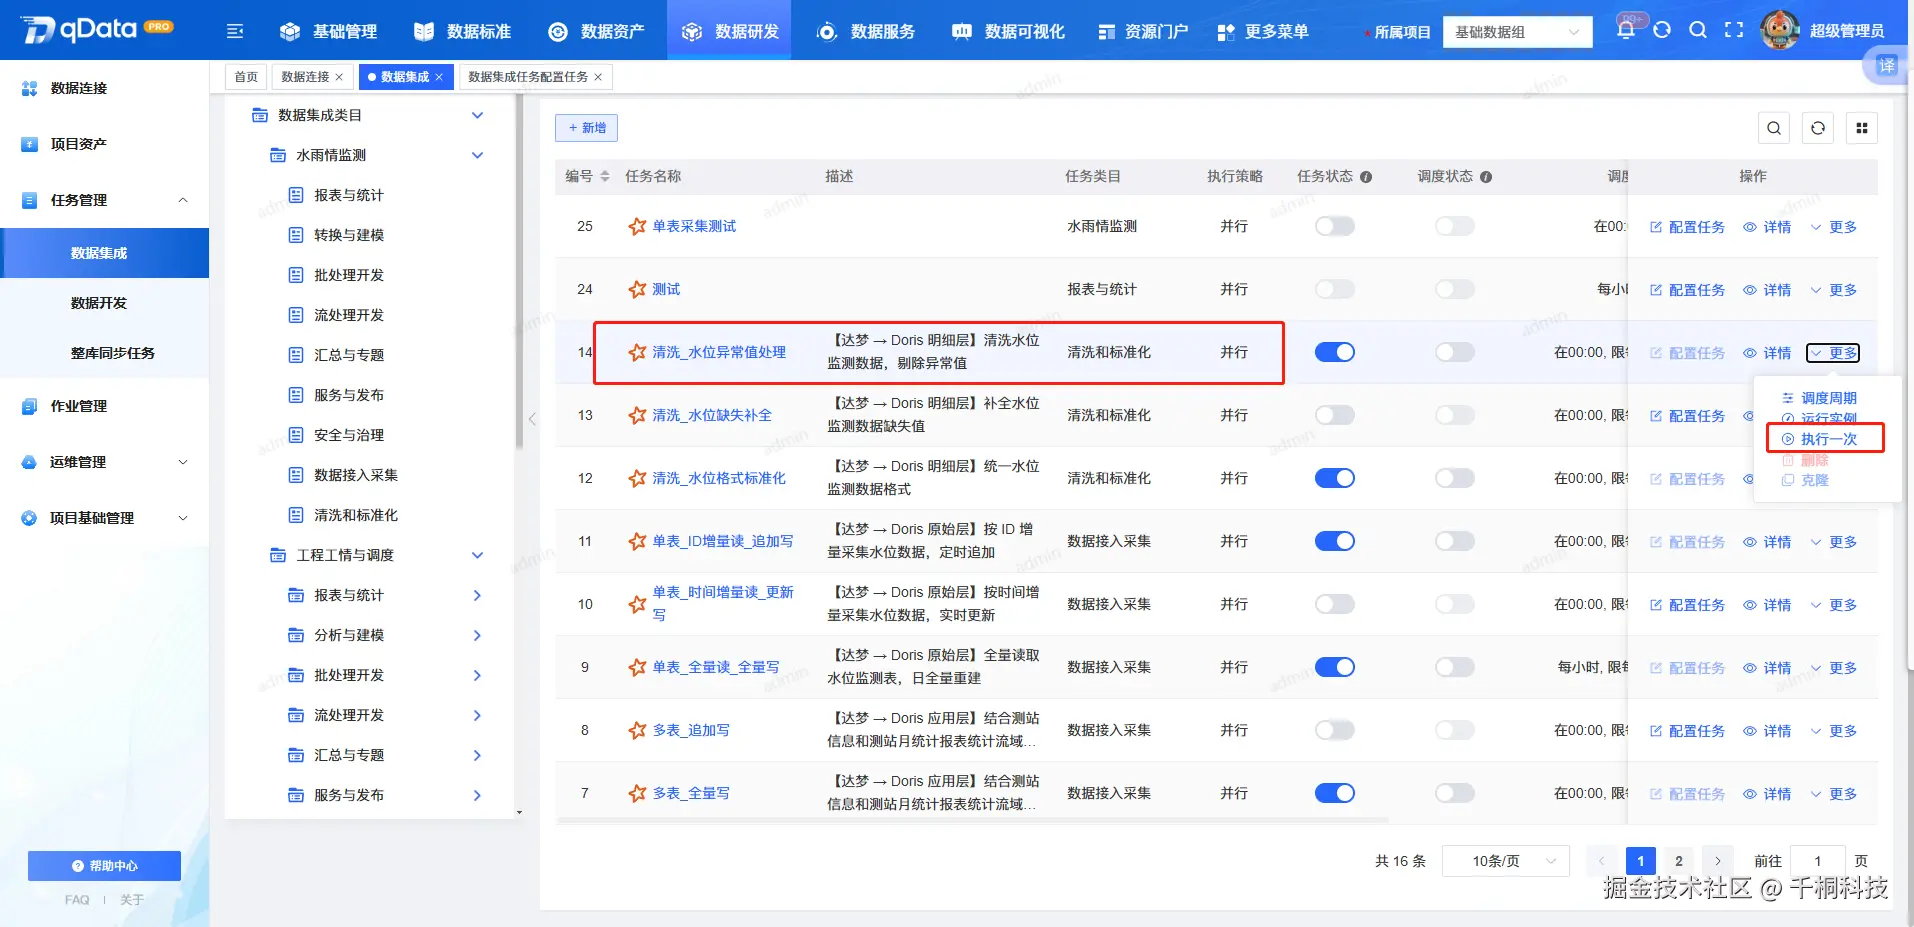The width and height of the screenshot is (1914, 927).
Task: Click the info icon beside 调度状态
Action: pyautogui.click(x=1486, y=177)
